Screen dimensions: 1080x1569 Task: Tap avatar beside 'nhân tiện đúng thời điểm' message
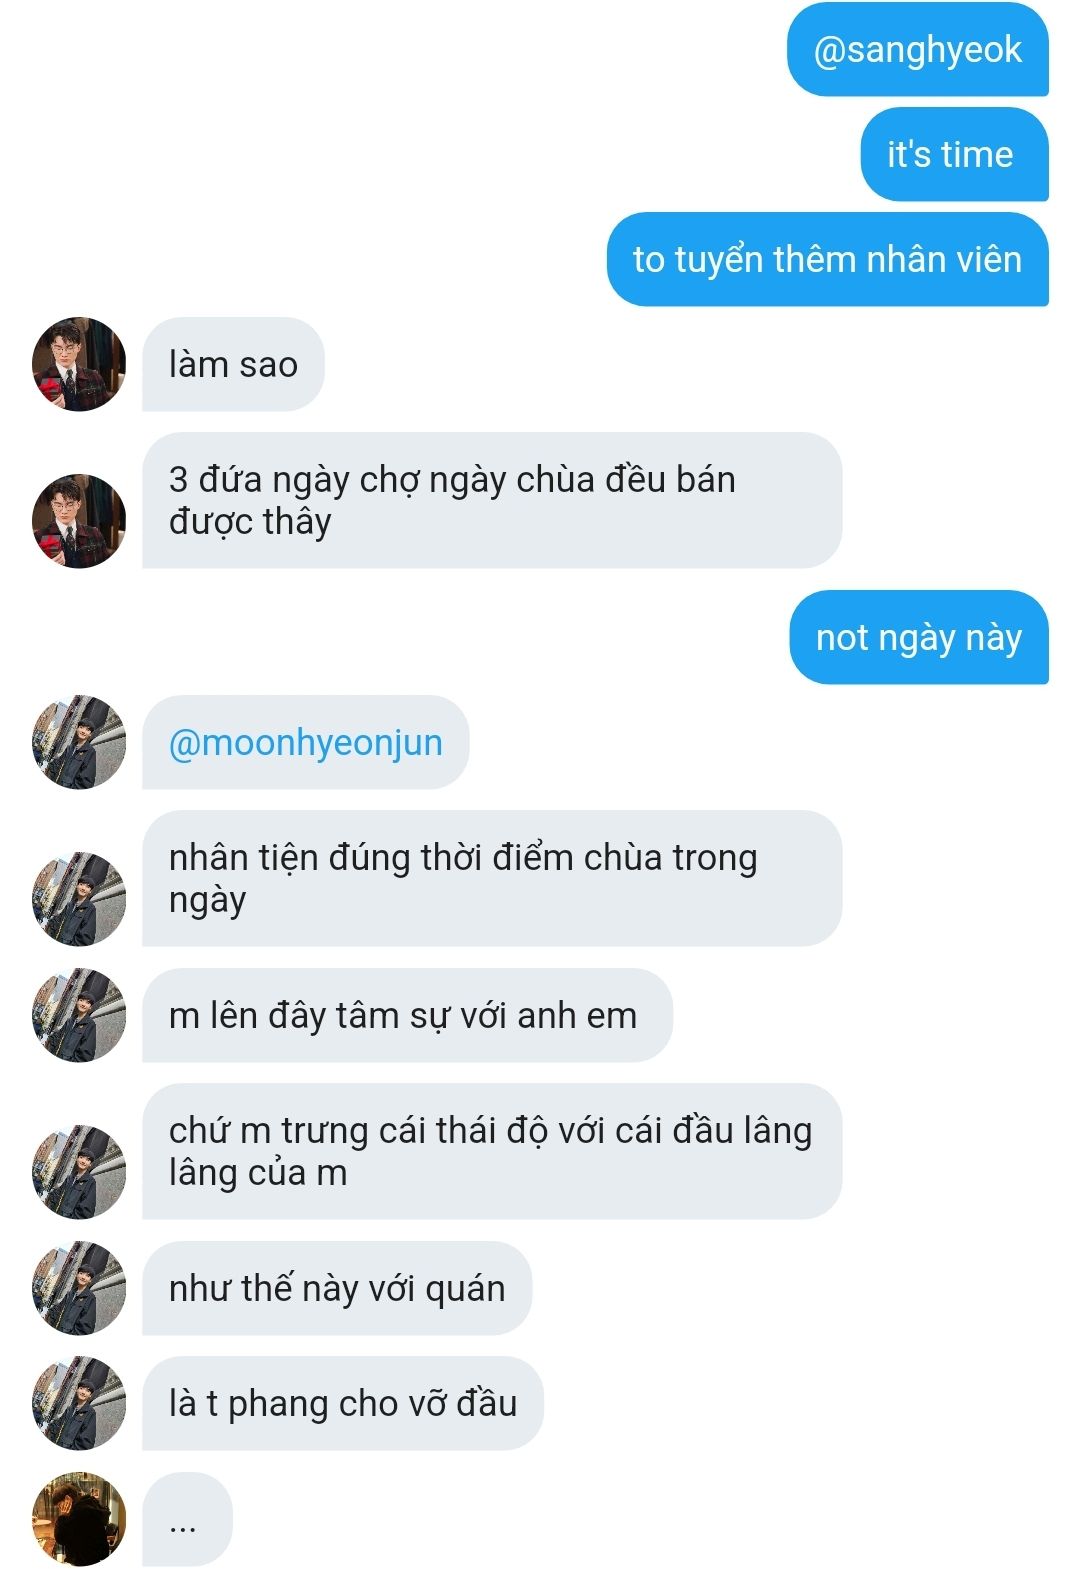pyautogui.click(x=79, y=899)
